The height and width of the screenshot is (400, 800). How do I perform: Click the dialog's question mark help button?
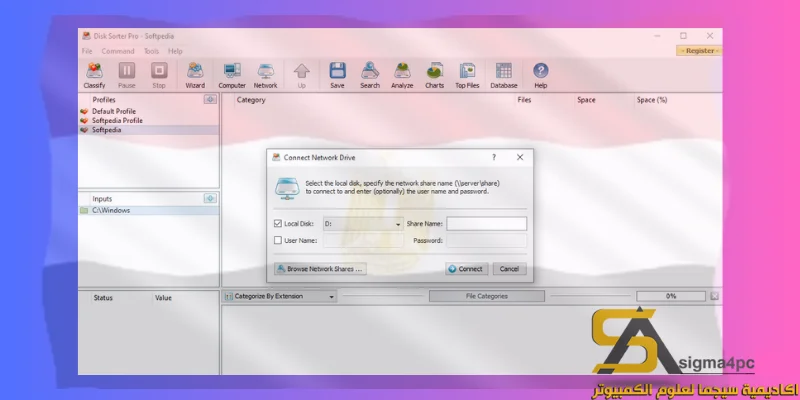coord(494,157)
